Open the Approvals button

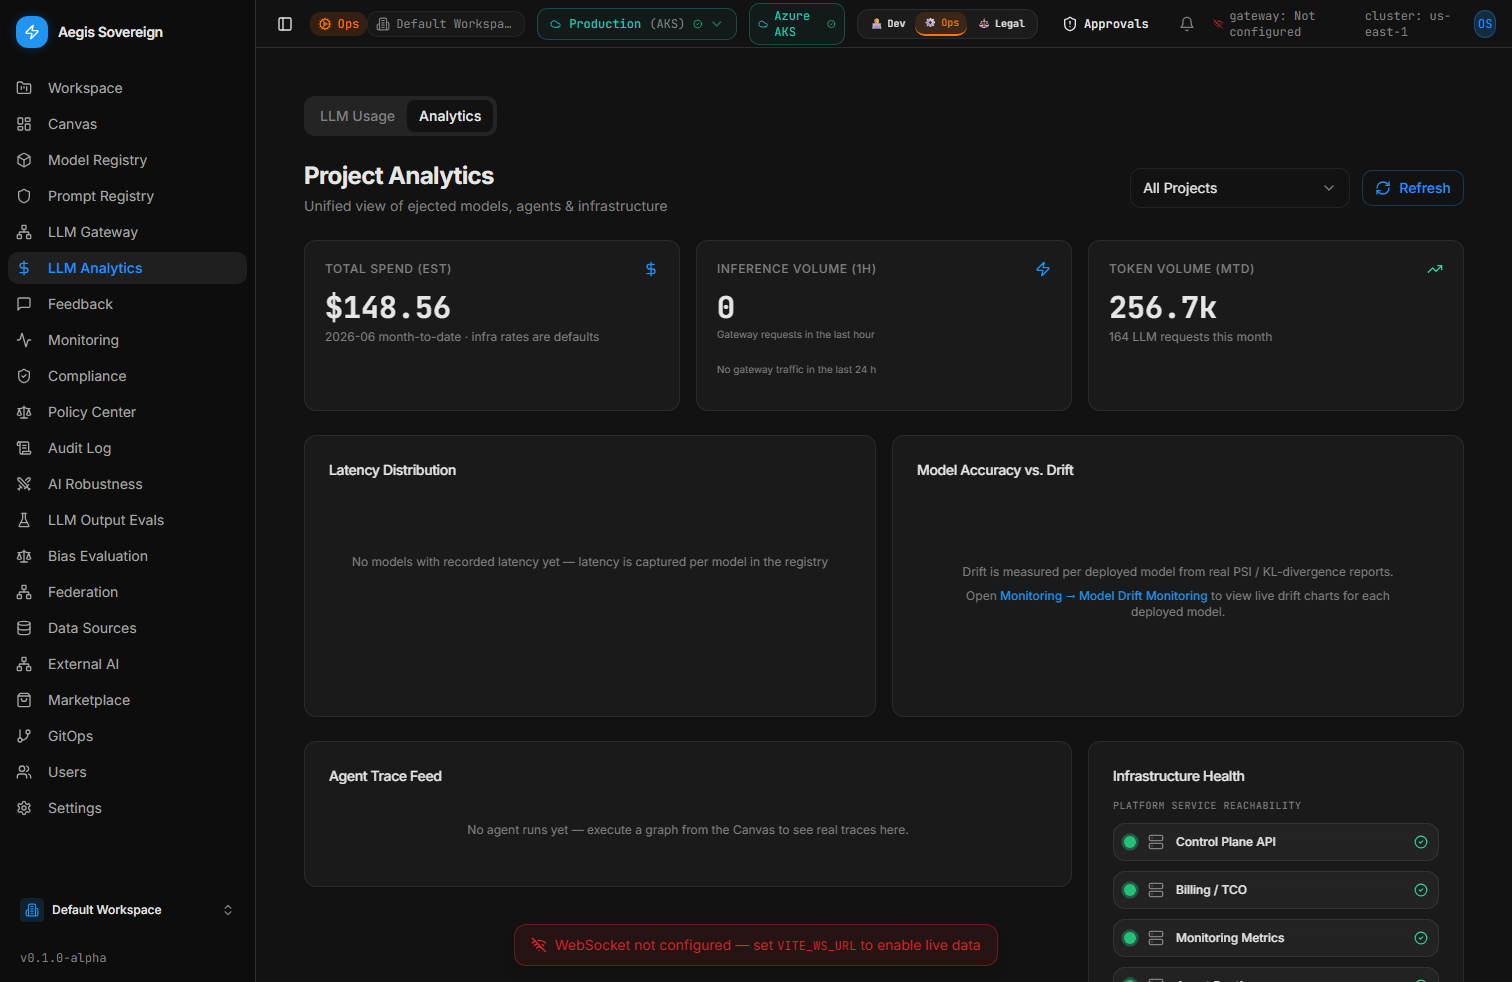[x=1105, y=24]
